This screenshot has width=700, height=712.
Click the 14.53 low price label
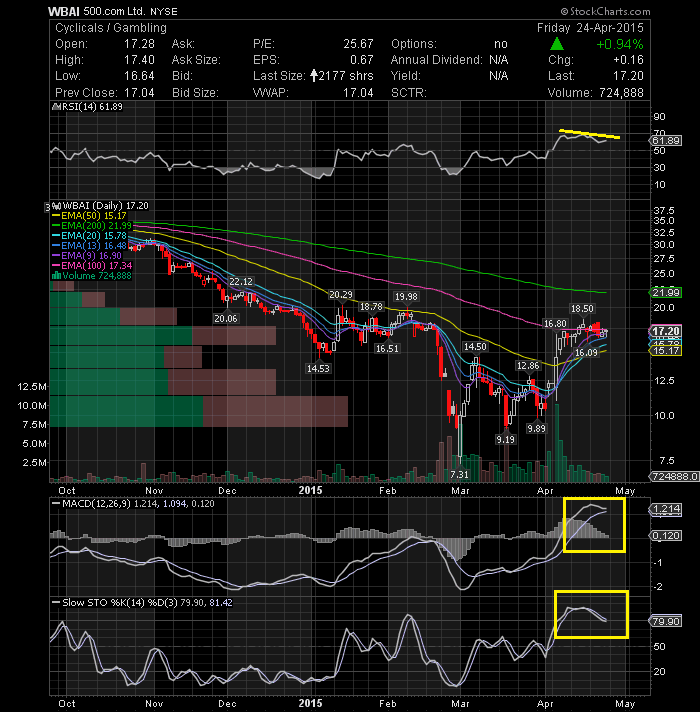318,368
